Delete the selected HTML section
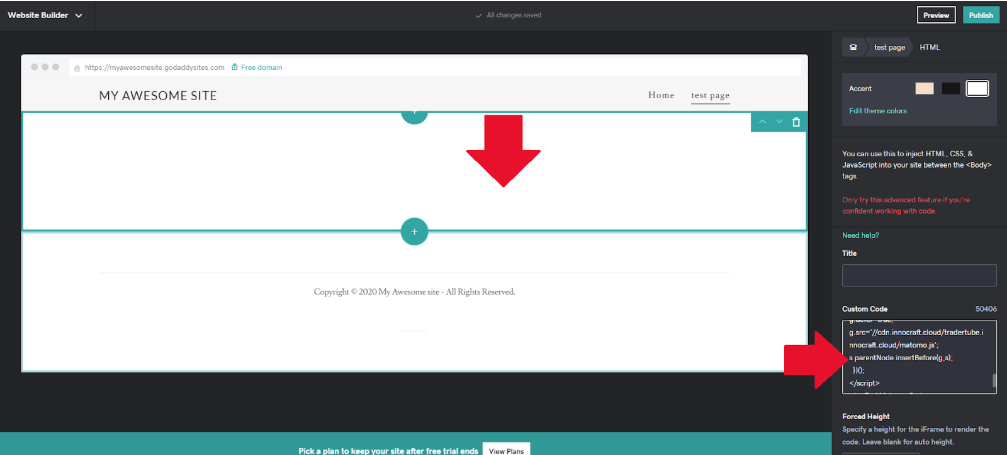This screenshot has width=1007, height=455. point(796,122)
